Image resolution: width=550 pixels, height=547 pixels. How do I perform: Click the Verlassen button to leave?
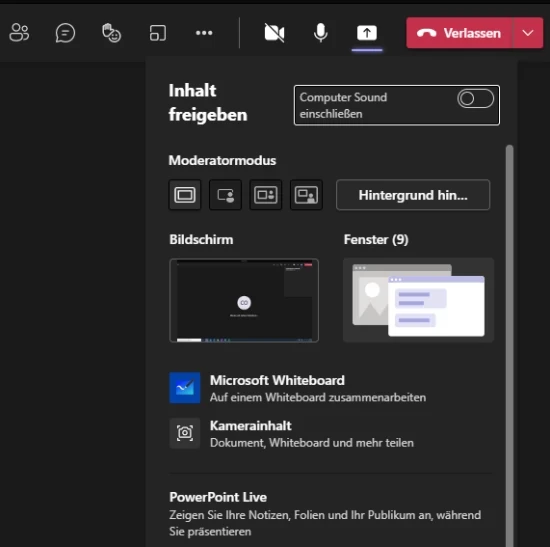[x=459, y=33]
